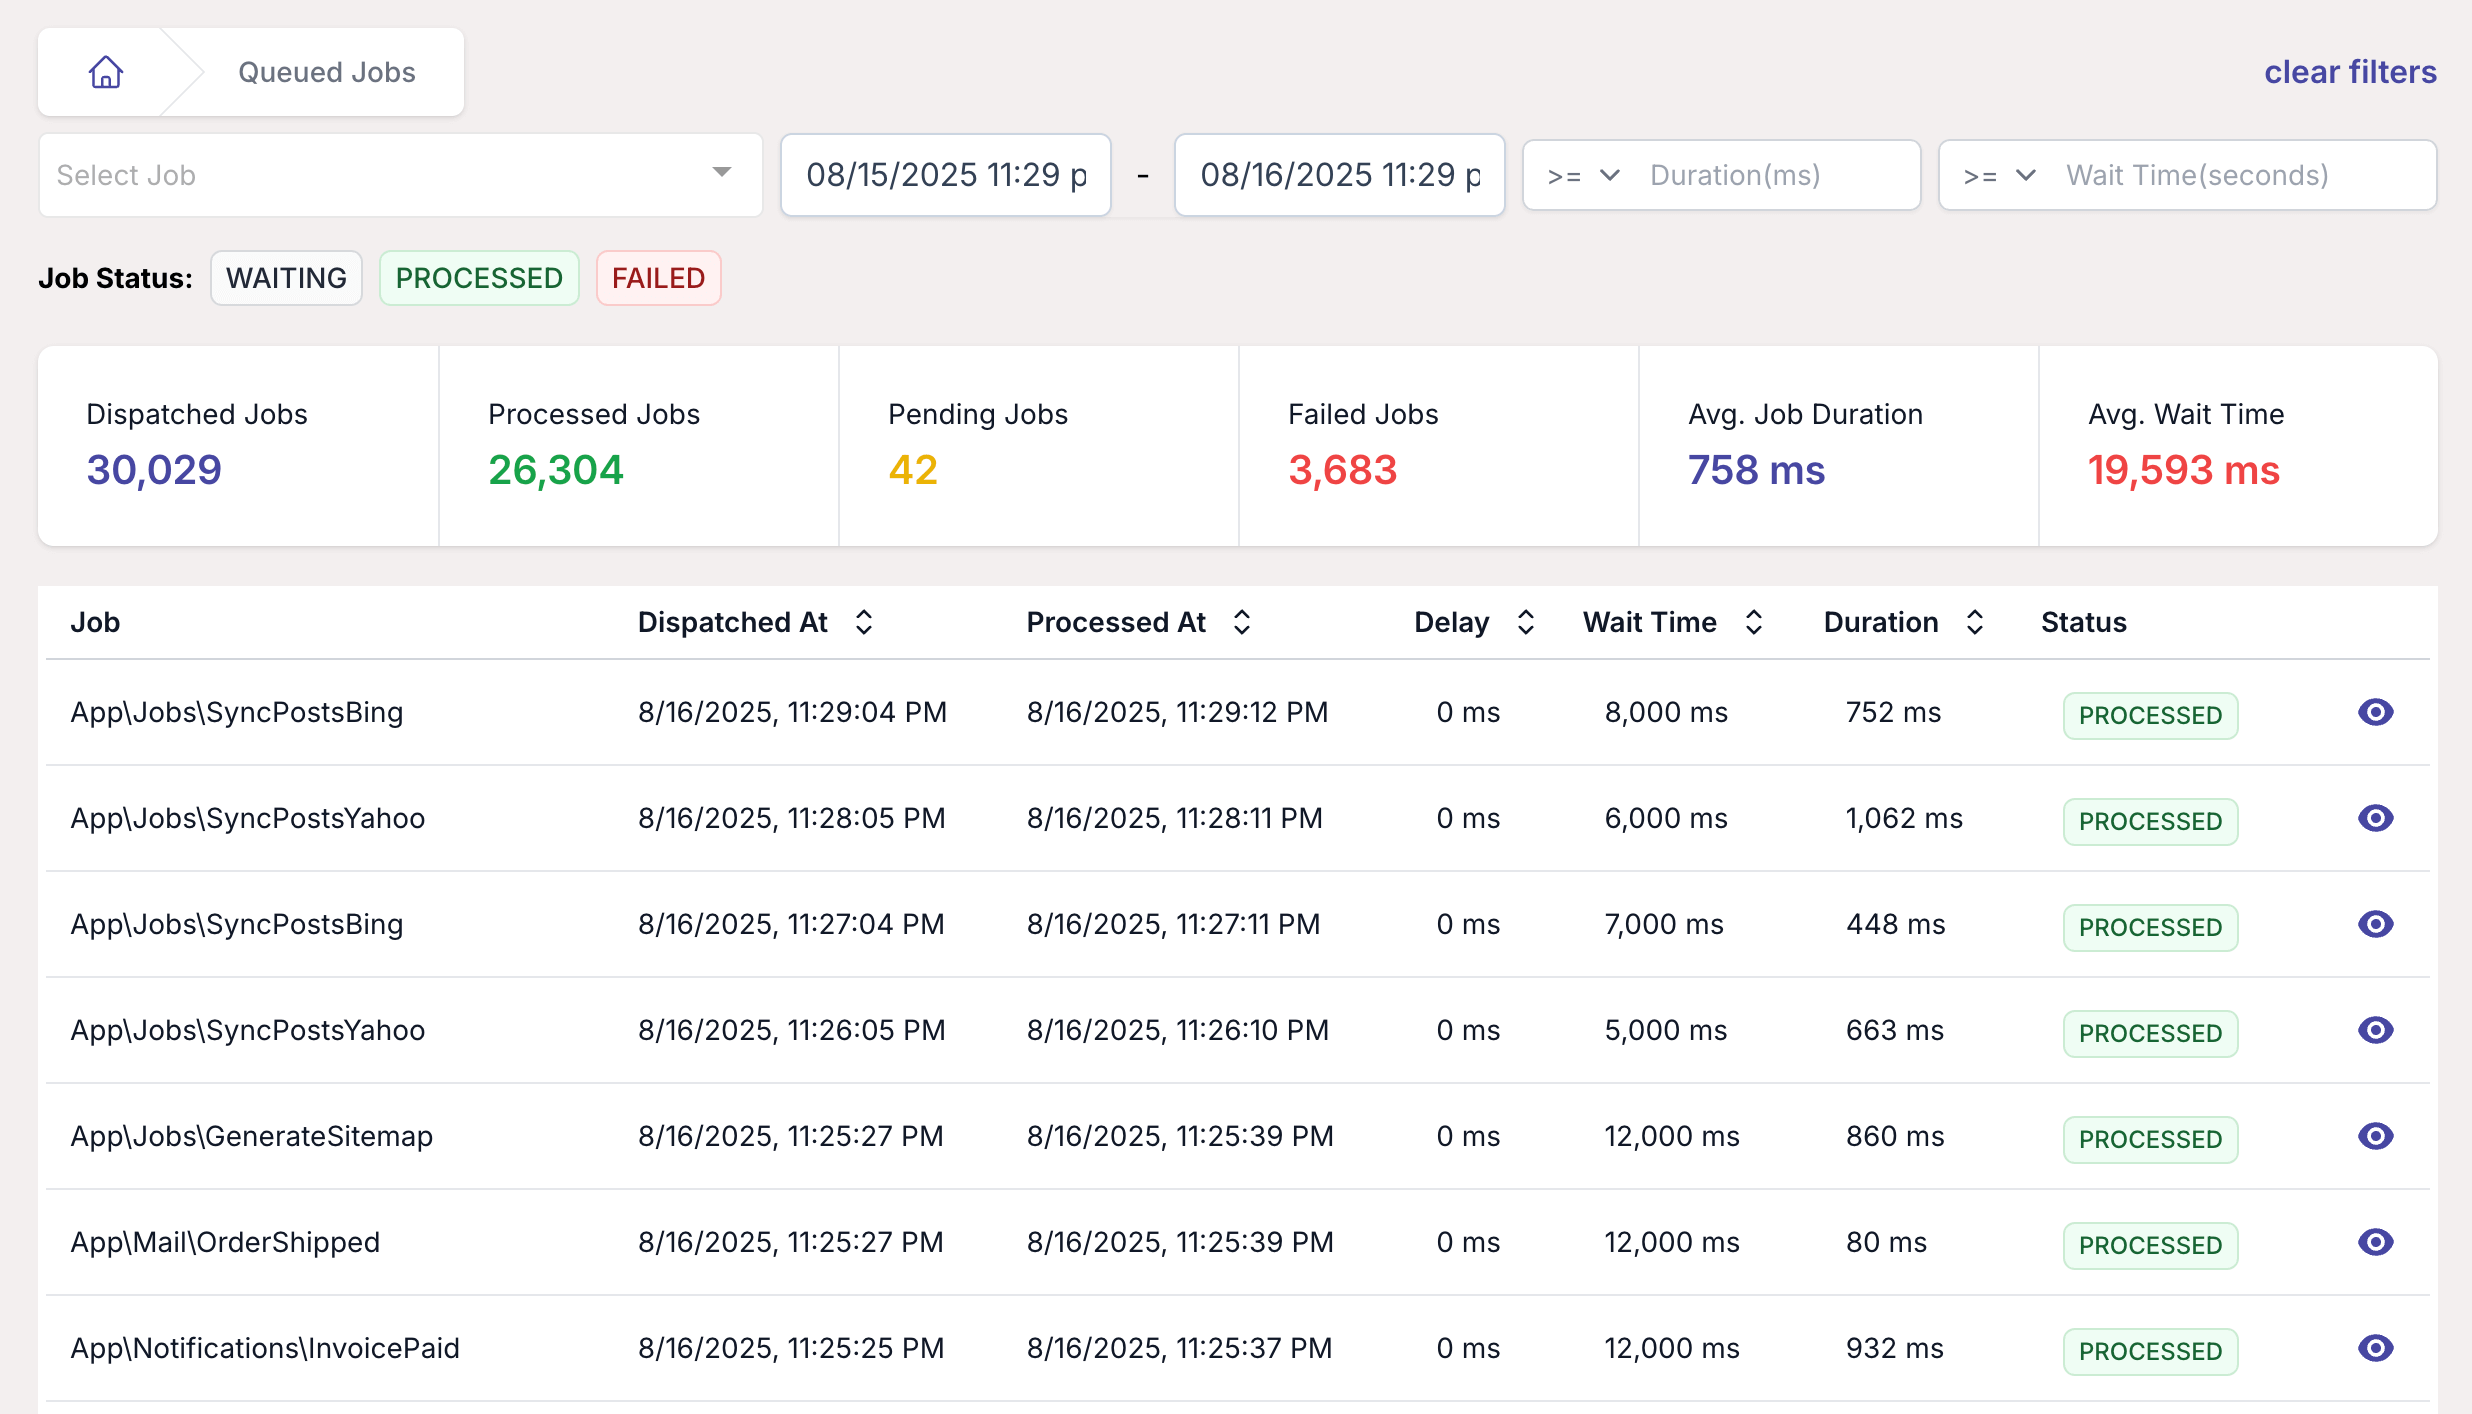Sort by the Processed At column arrows
2472x1414 pixels.
click(1242, 622)
